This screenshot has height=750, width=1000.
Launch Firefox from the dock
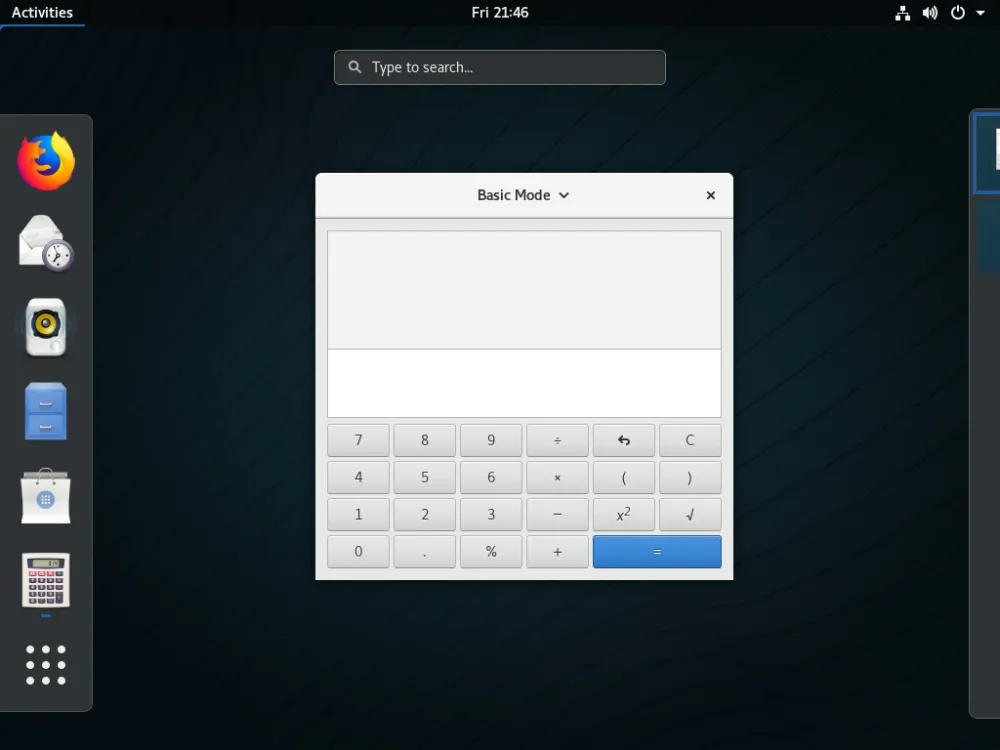click(47, 160)
